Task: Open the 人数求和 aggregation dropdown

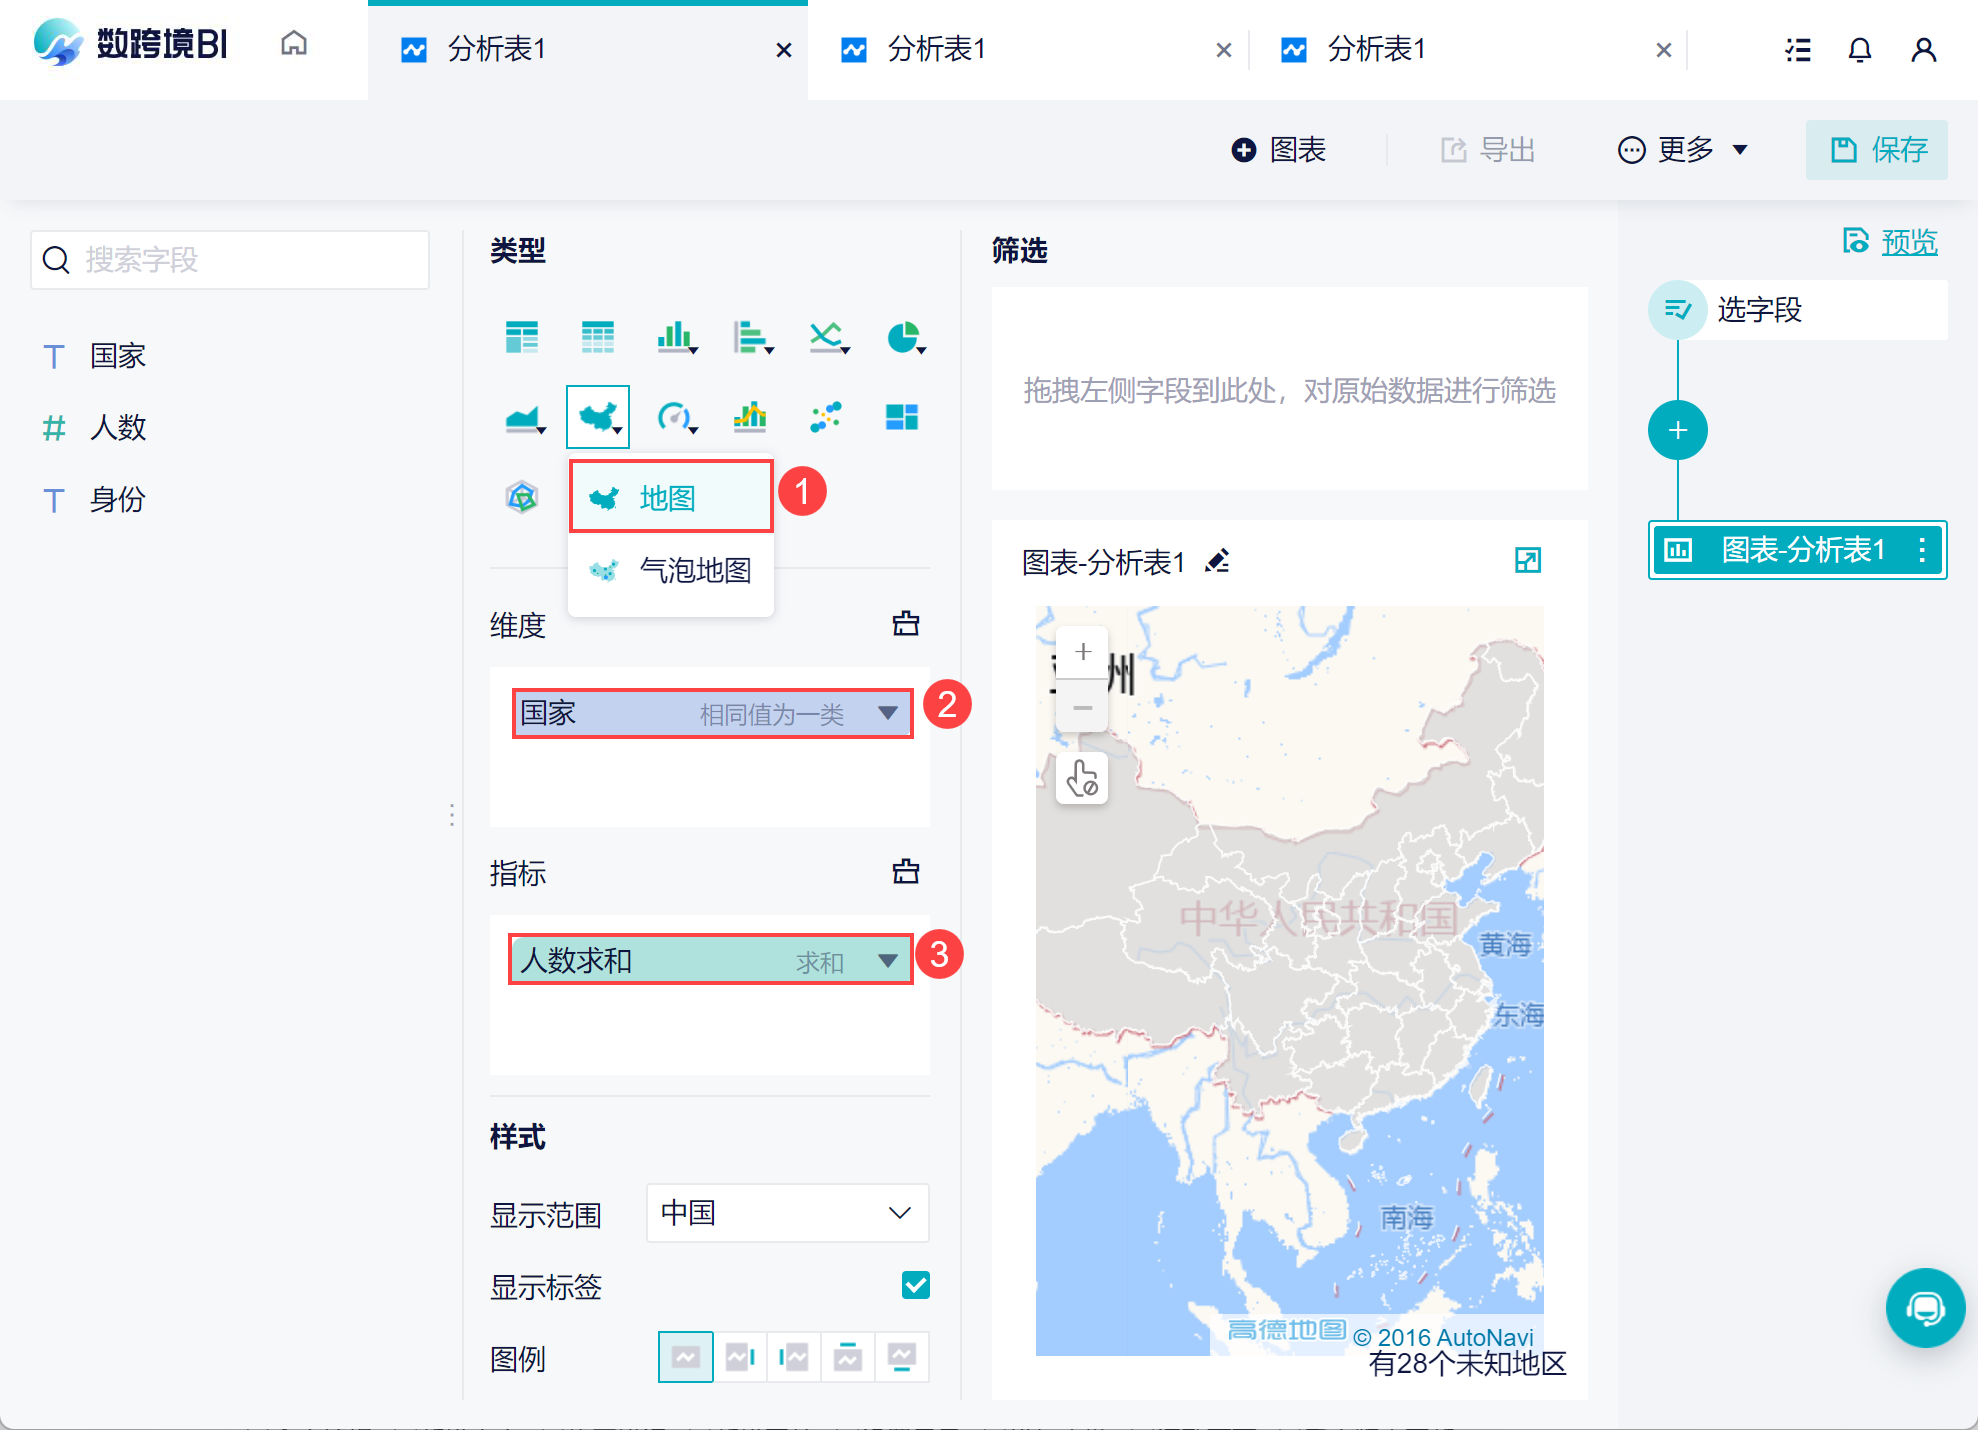Action: click(x=887, y=961)
